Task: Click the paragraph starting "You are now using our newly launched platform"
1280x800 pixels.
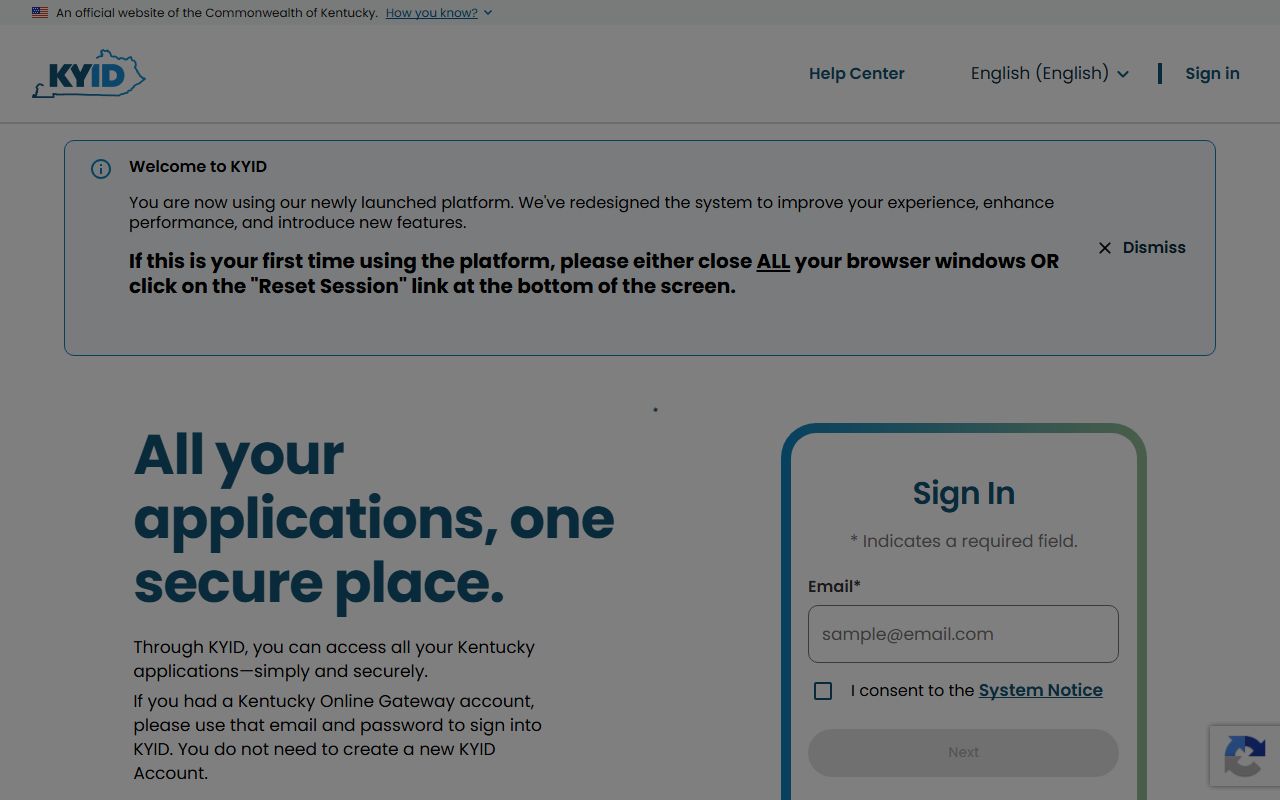Action: click(x=591, y=212)
